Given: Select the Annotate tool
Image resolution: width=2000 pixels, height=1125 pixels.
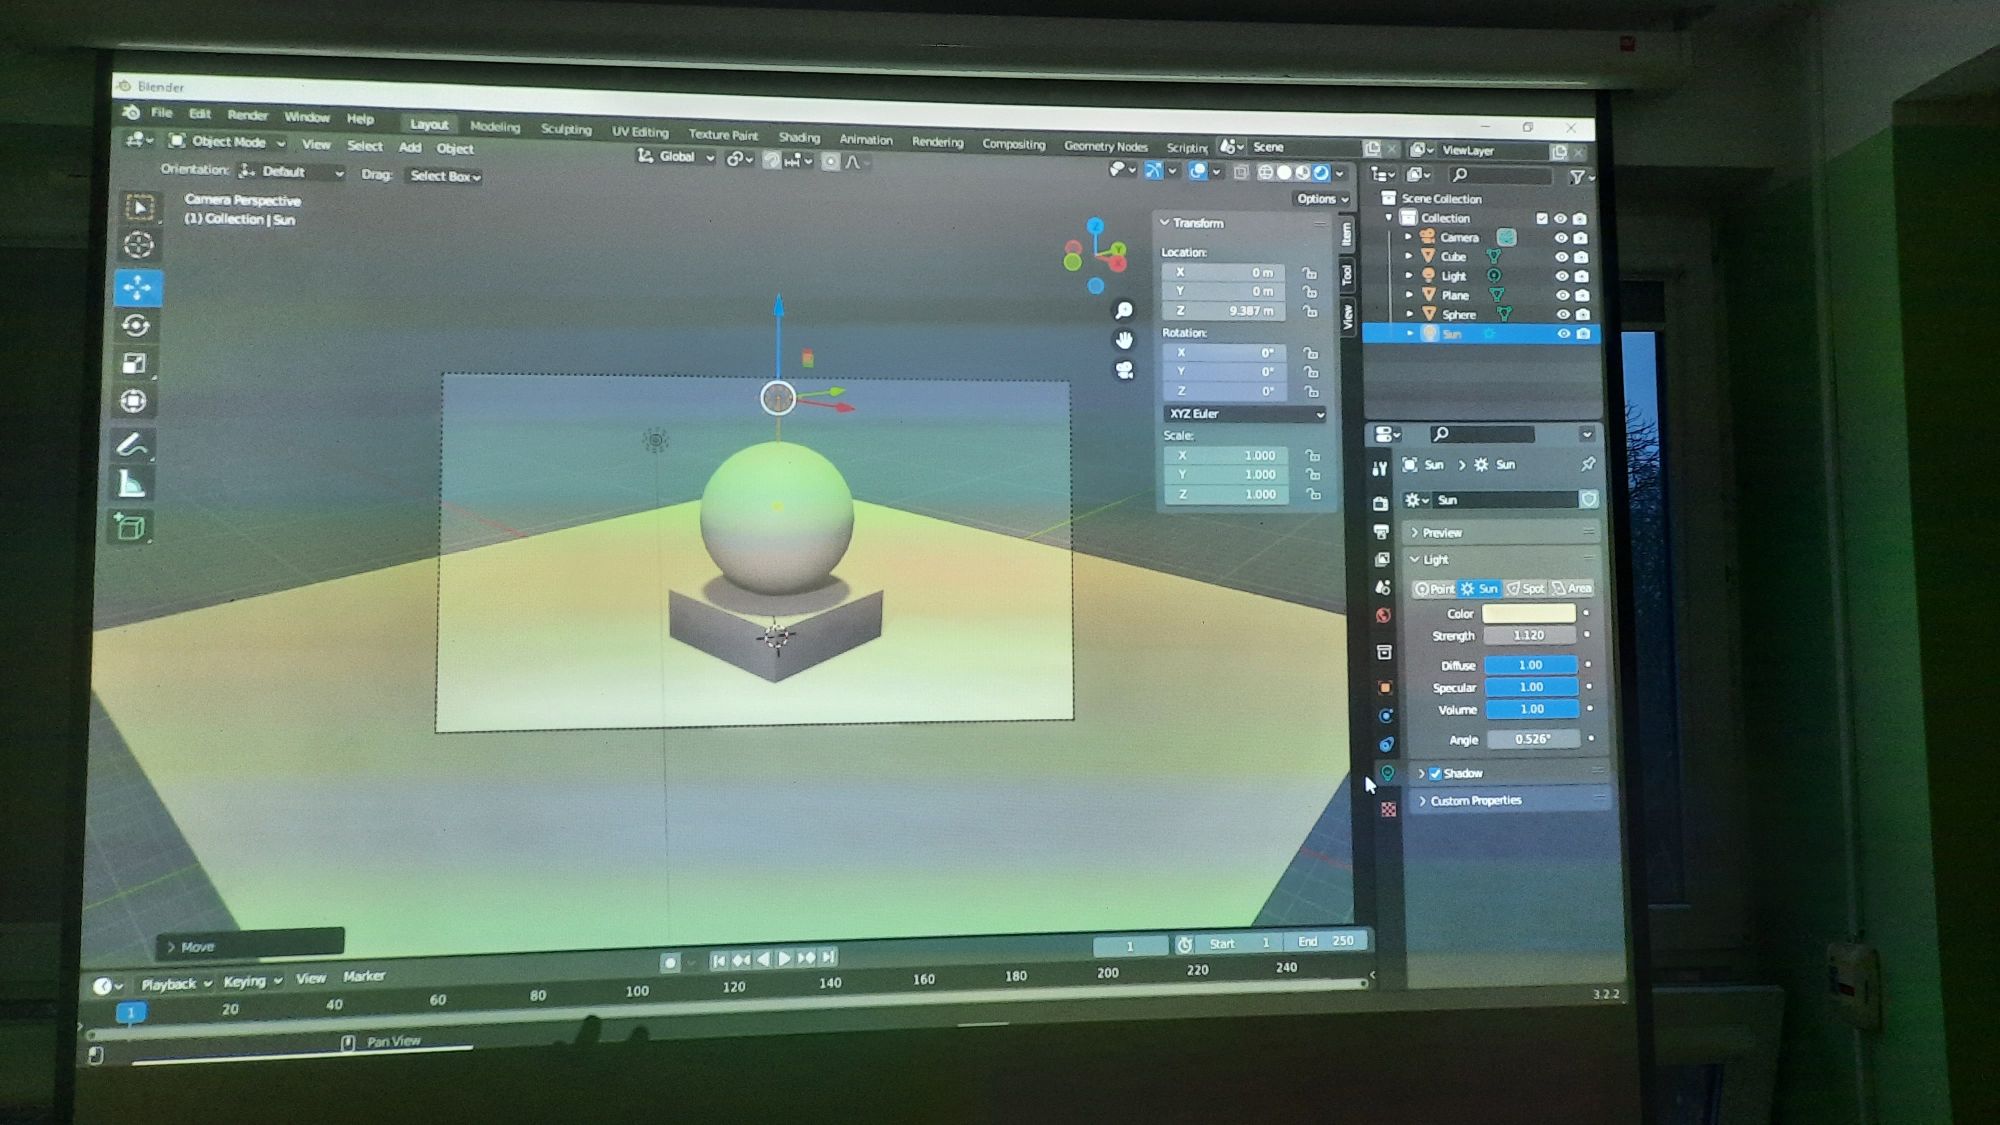Looking at the screenshot, I should point(133,445).
